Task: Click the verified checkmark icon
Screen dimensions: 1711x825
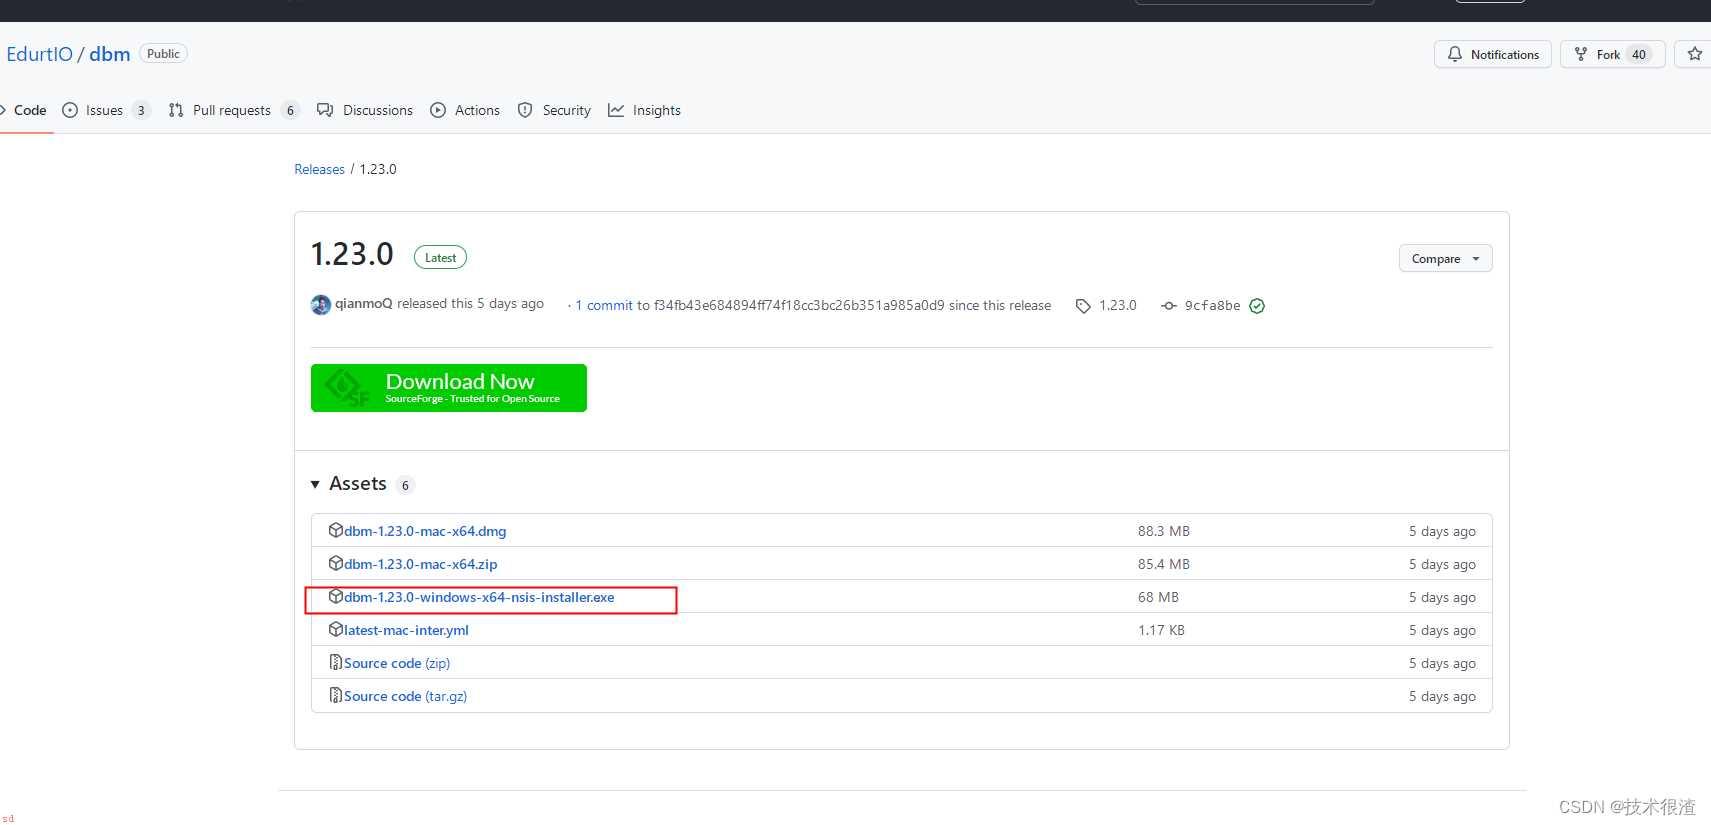Action: [x=1257, y=306]
